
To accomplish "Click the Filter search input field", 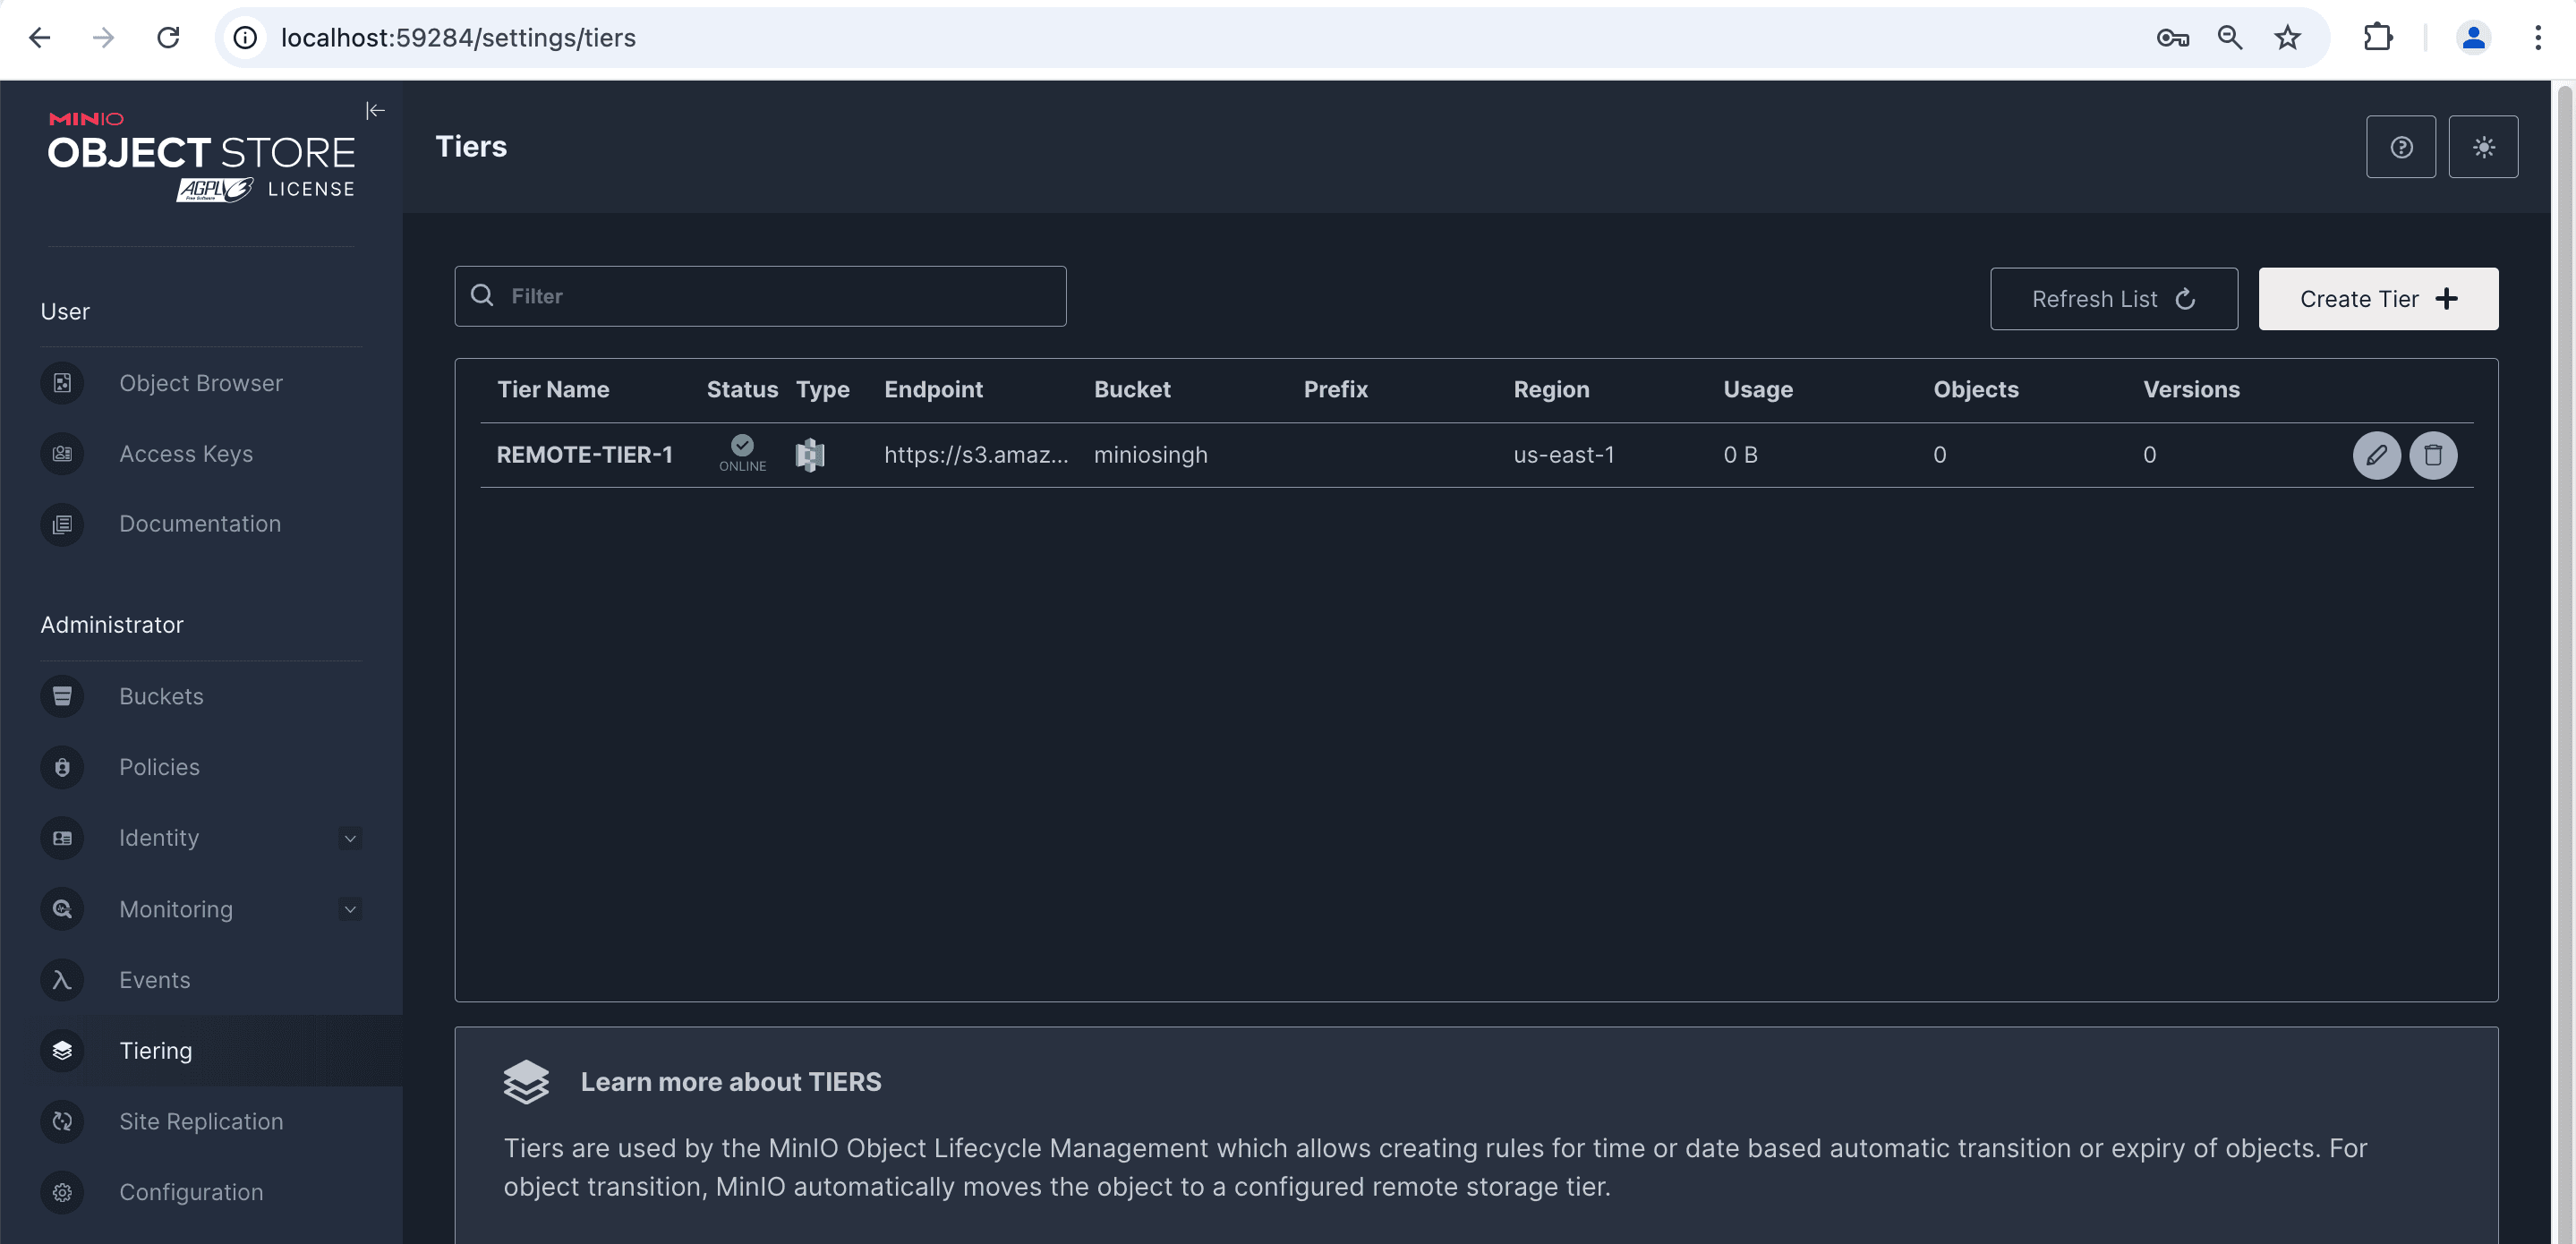I will click(761, 294).
